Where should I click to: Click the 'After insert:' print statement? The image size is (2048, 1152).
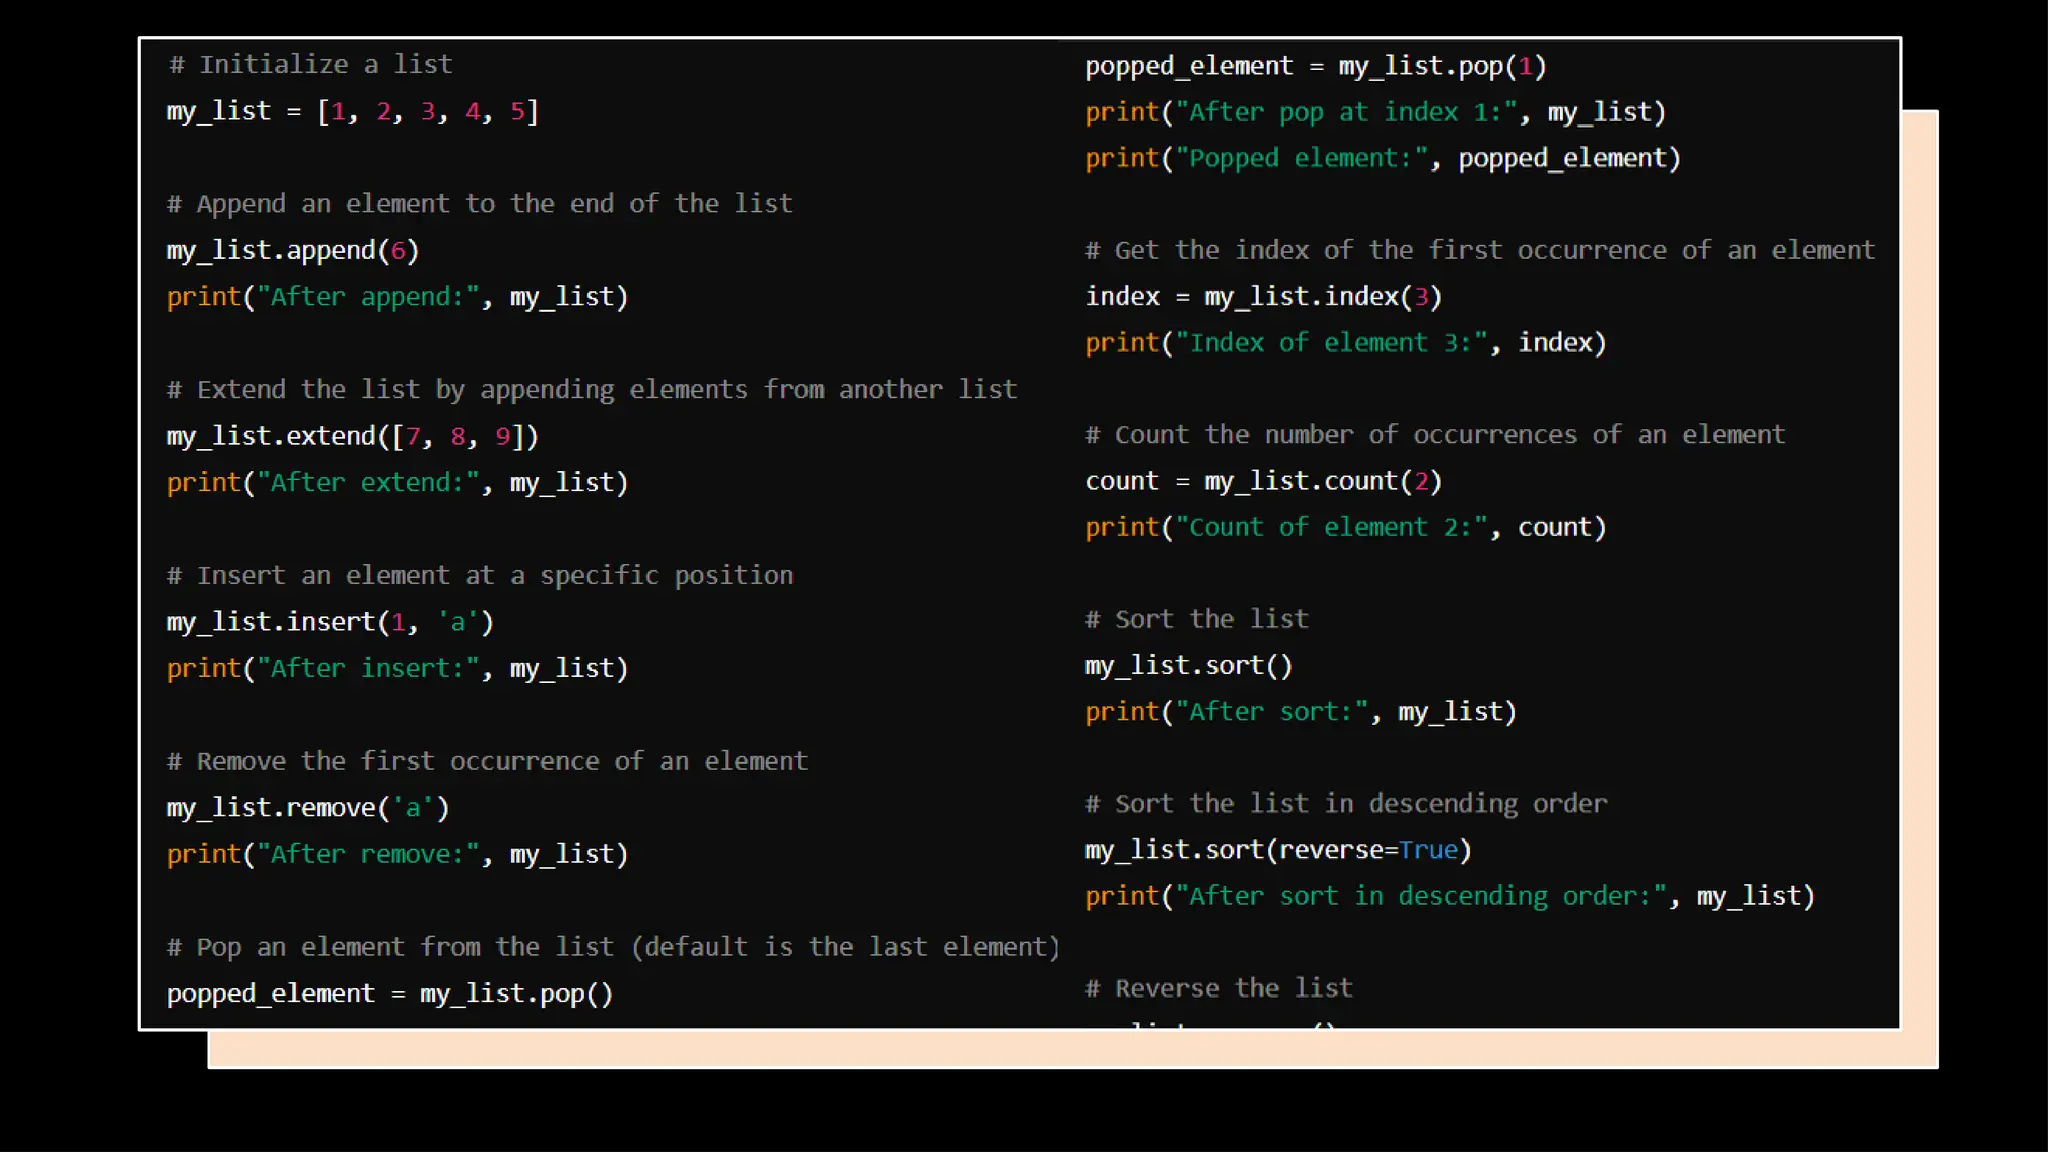pos(397,668)
